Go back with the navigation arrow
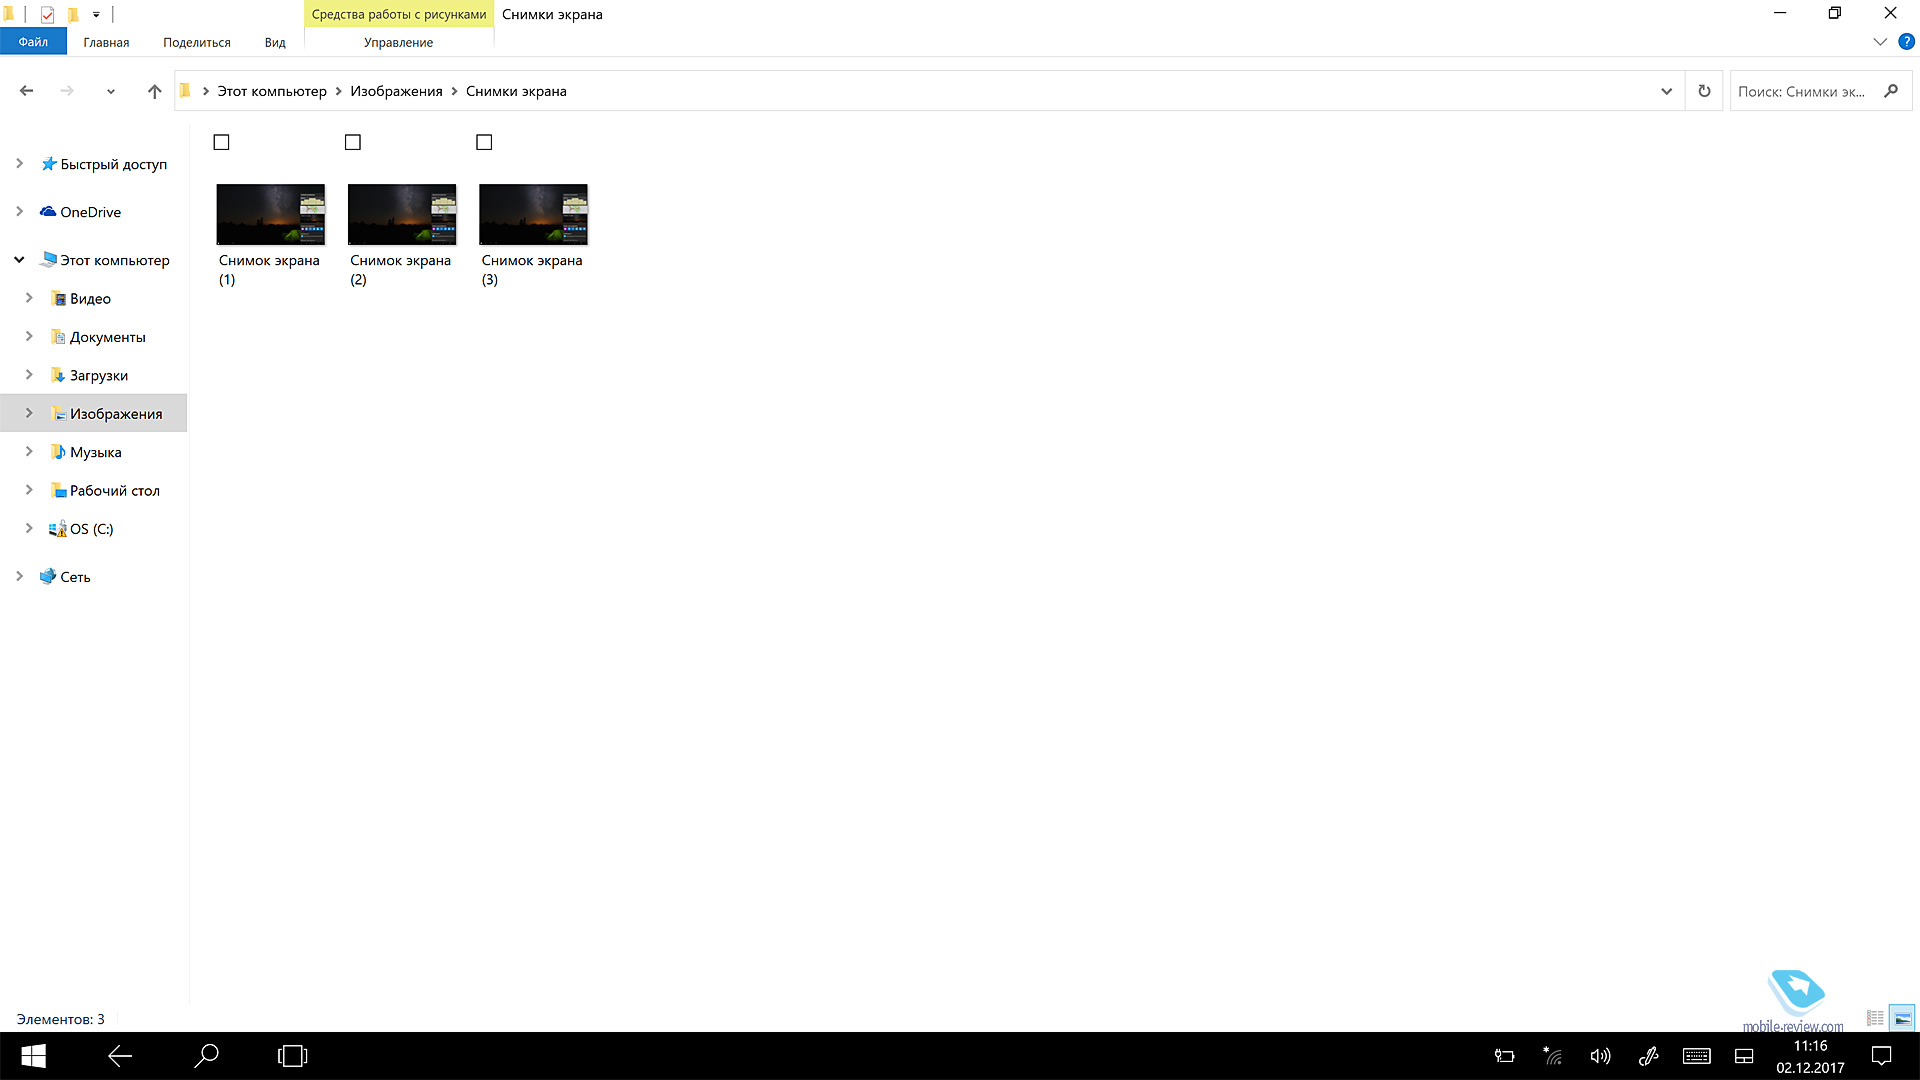Image resolution: width=1920 pixels, height=1080 pixels. click(27, 91)
